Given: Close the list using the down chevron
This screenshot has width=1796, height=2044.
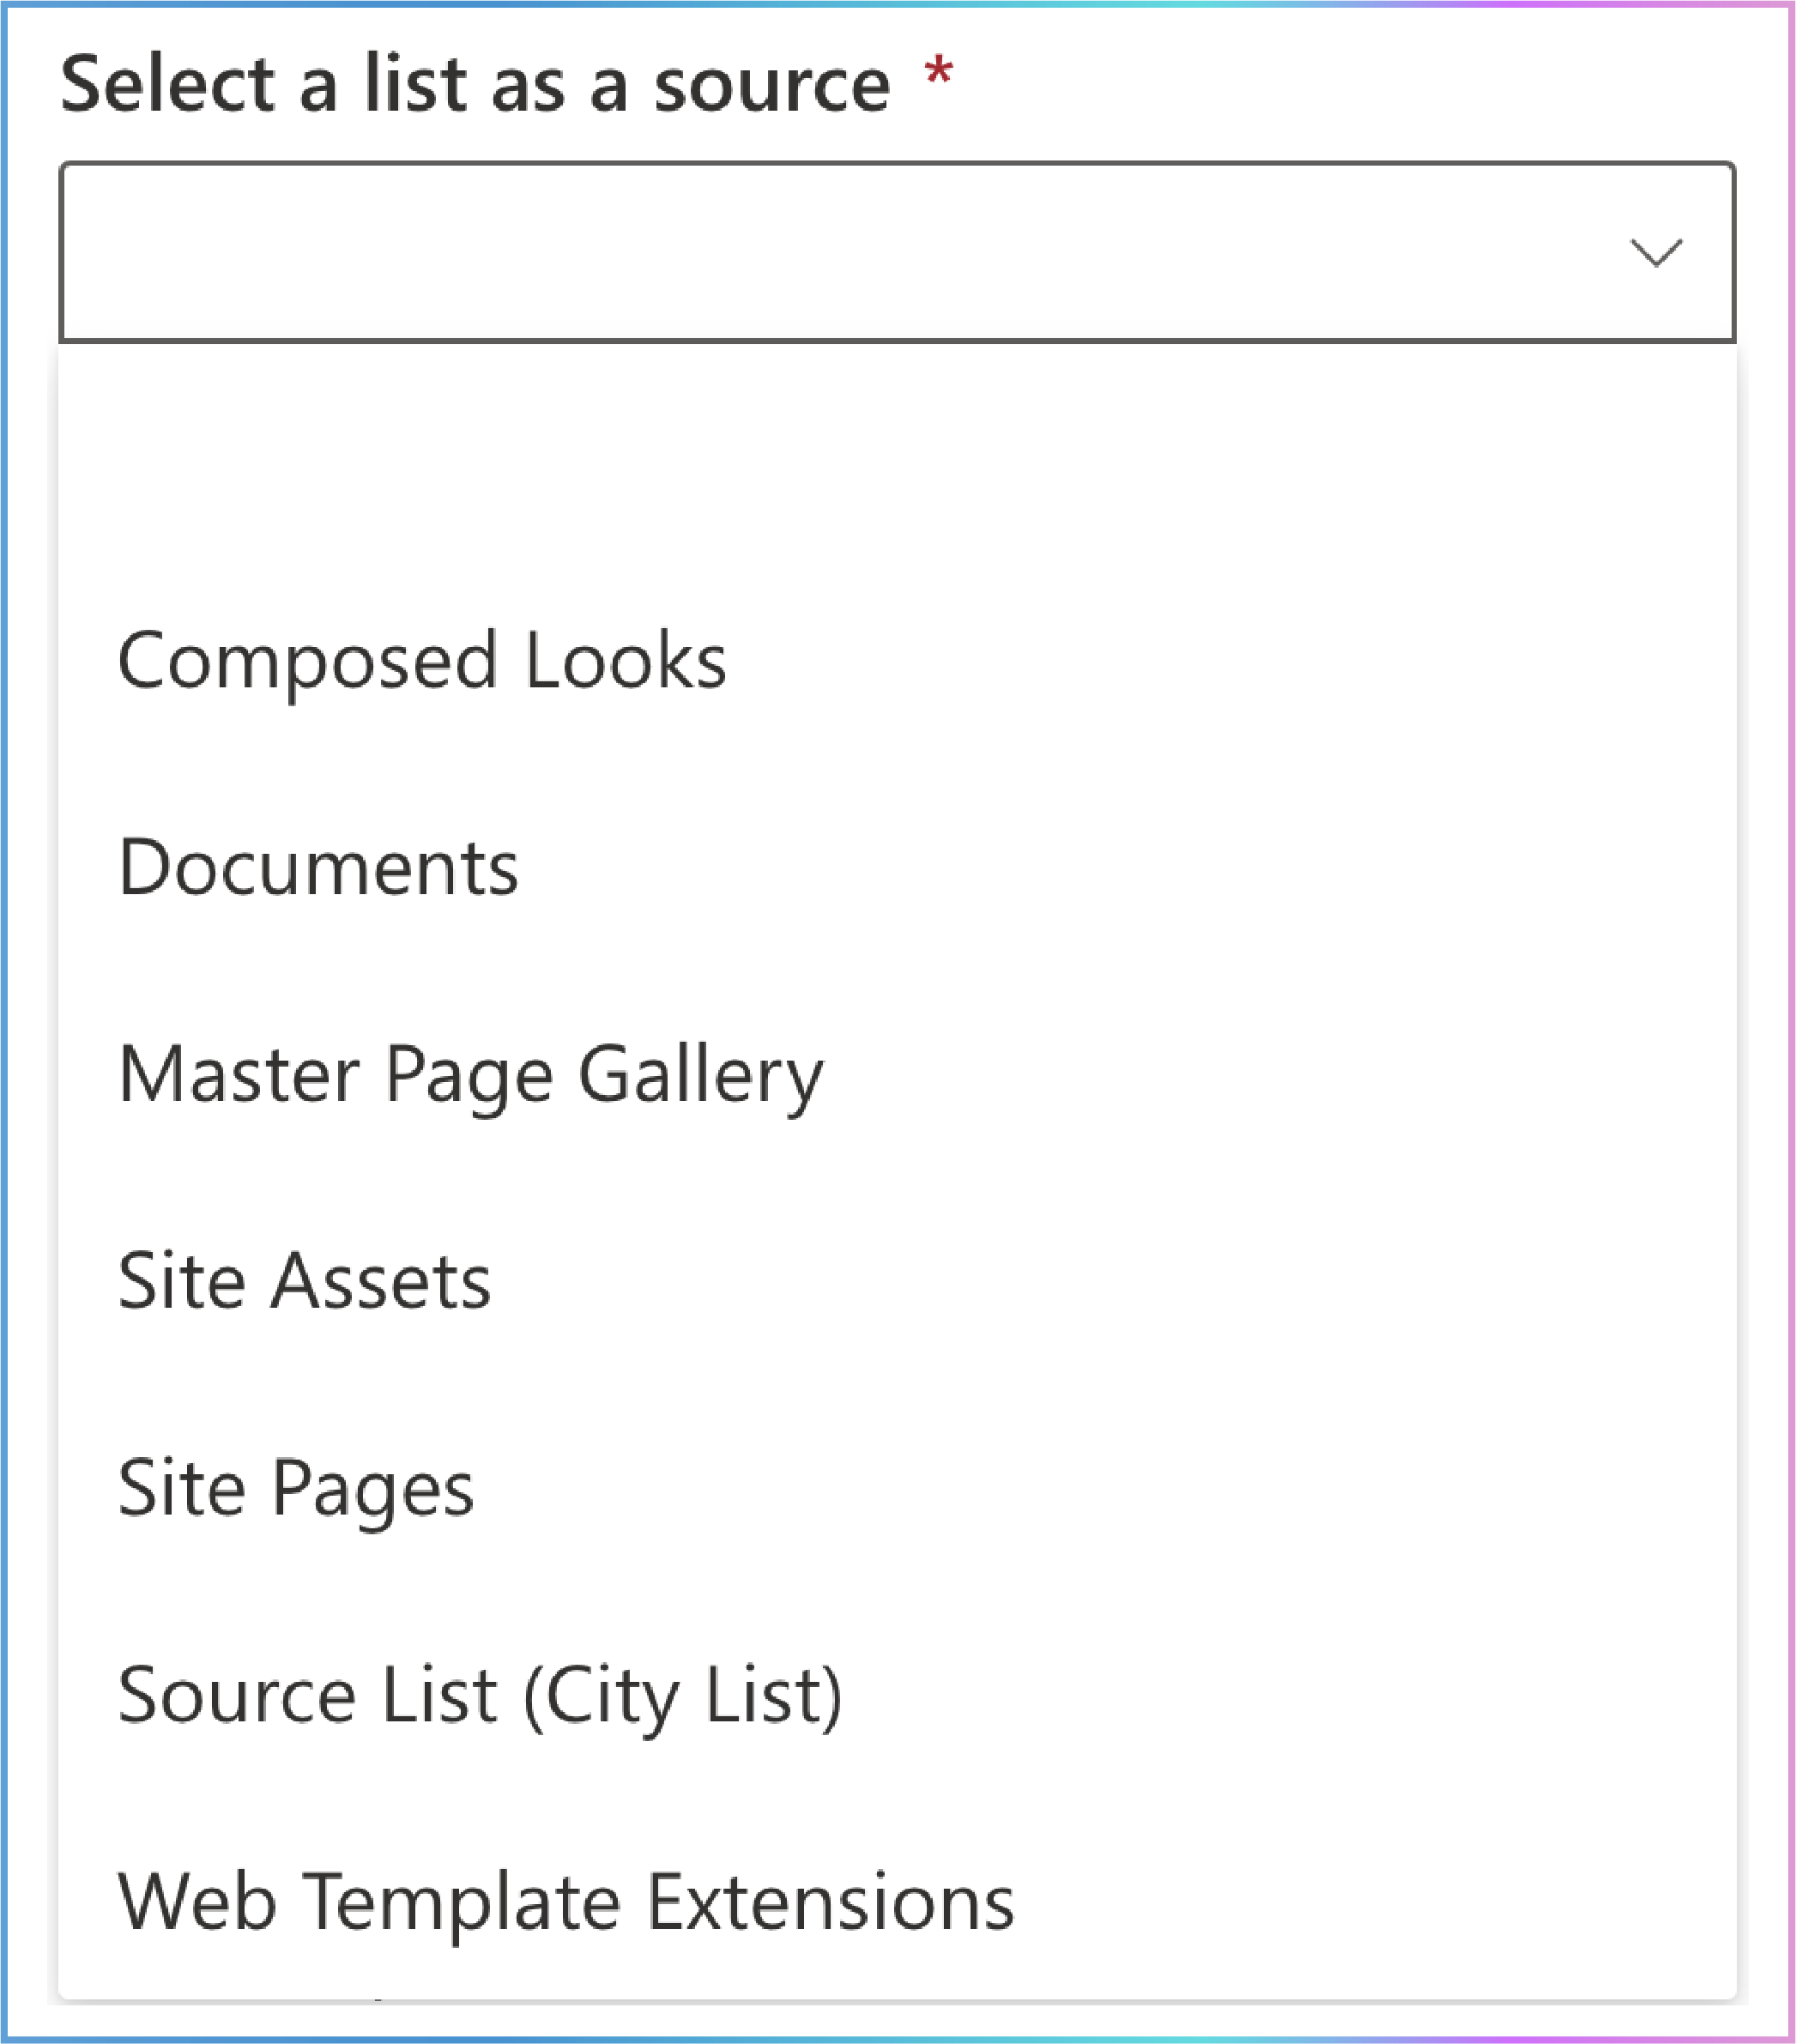Looking at the screenshot, I should click(1656, 252).
